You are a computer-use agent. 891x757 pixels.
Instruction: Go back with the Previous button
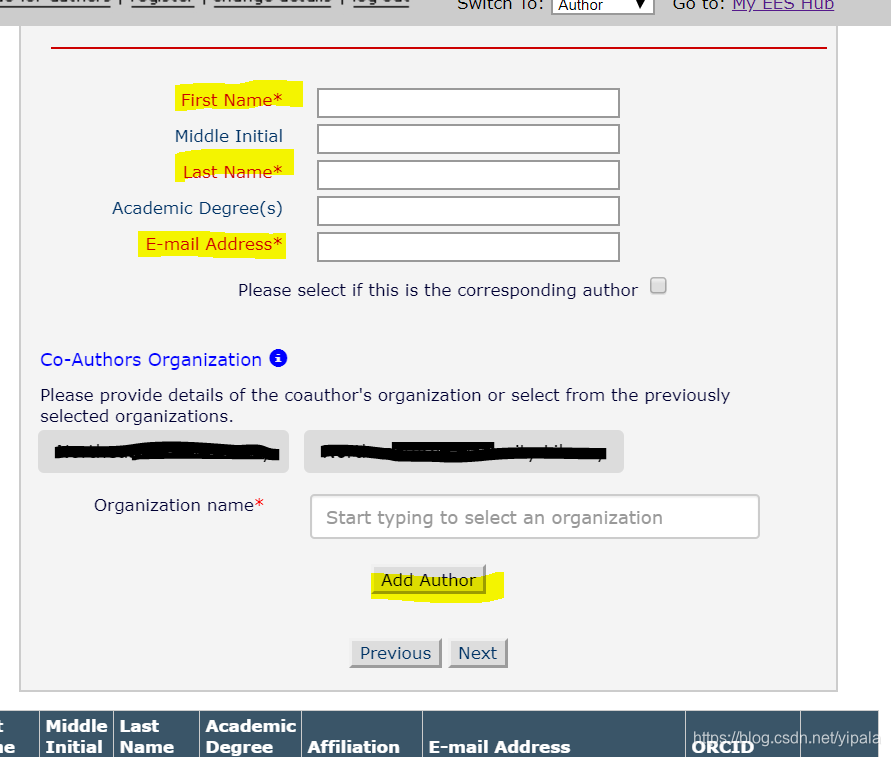click(x=395, y=653)
